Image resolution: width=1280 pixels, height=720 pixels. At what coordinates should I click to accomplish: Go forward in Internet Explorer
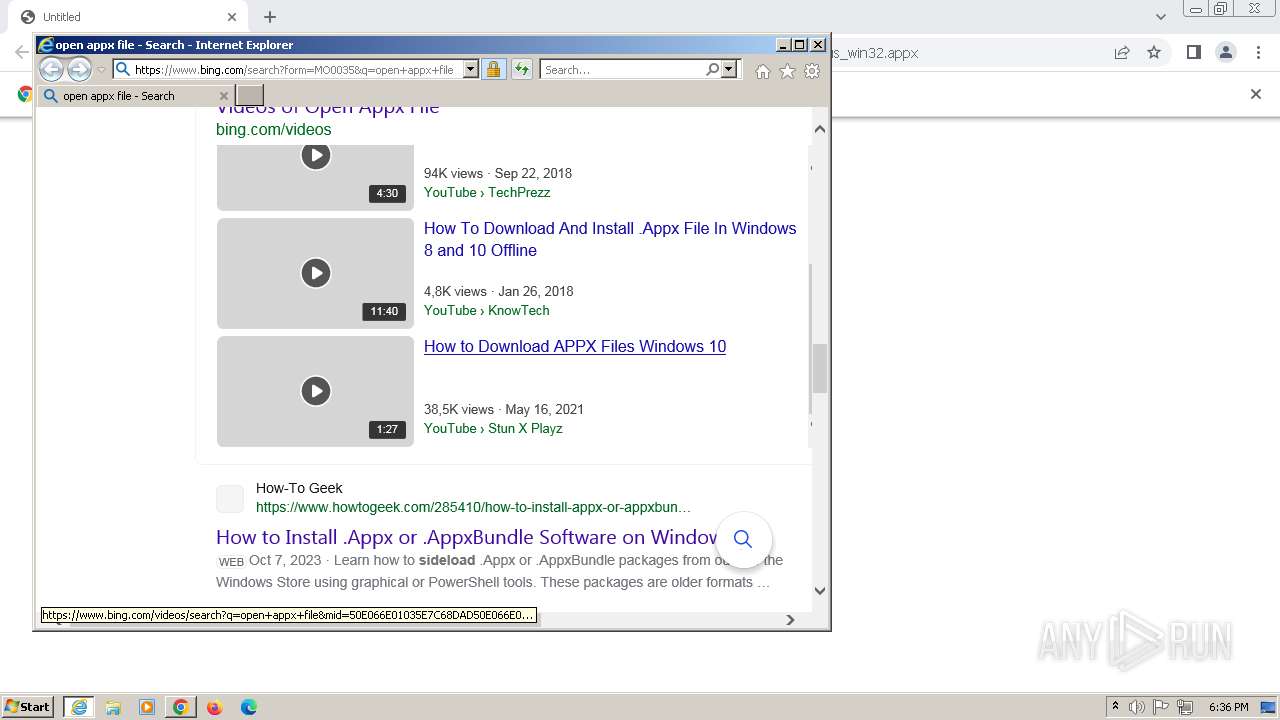(79, 69)
